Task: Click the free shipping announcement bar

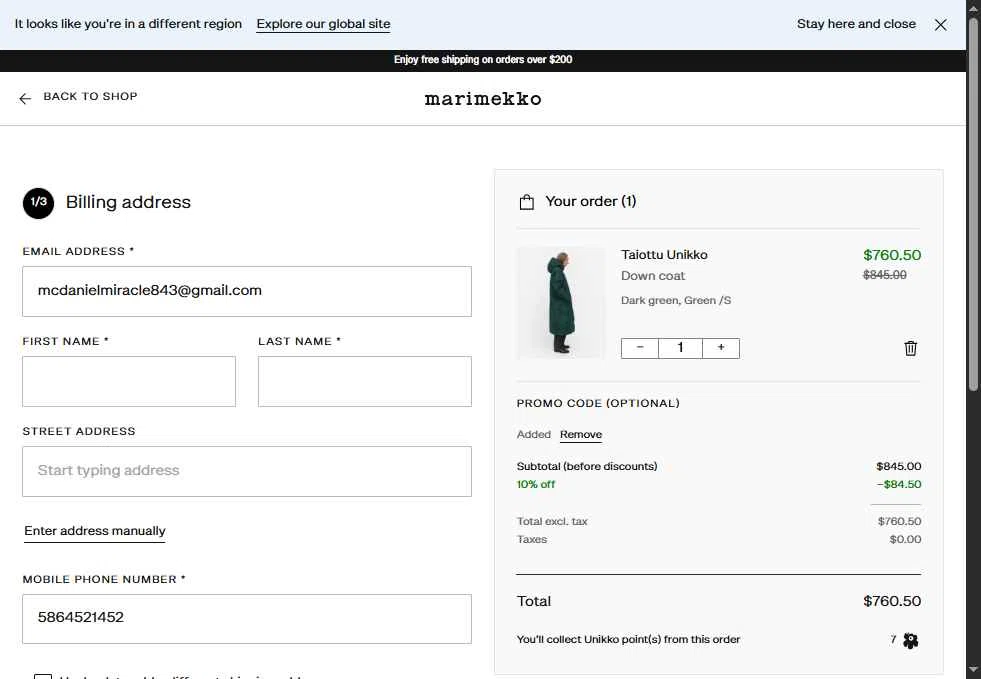Action: click(483, 60)
